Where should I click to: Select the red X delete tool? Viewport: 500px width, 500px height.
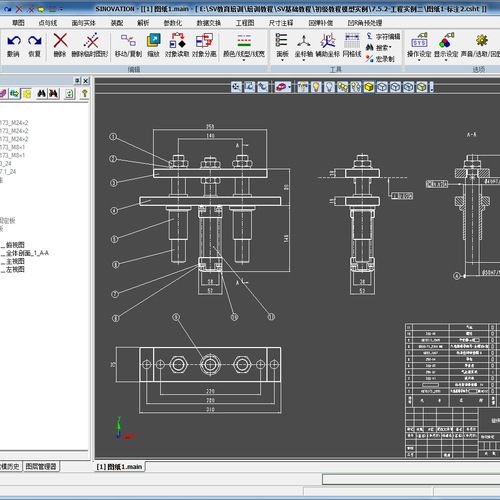tap(60, 41)
